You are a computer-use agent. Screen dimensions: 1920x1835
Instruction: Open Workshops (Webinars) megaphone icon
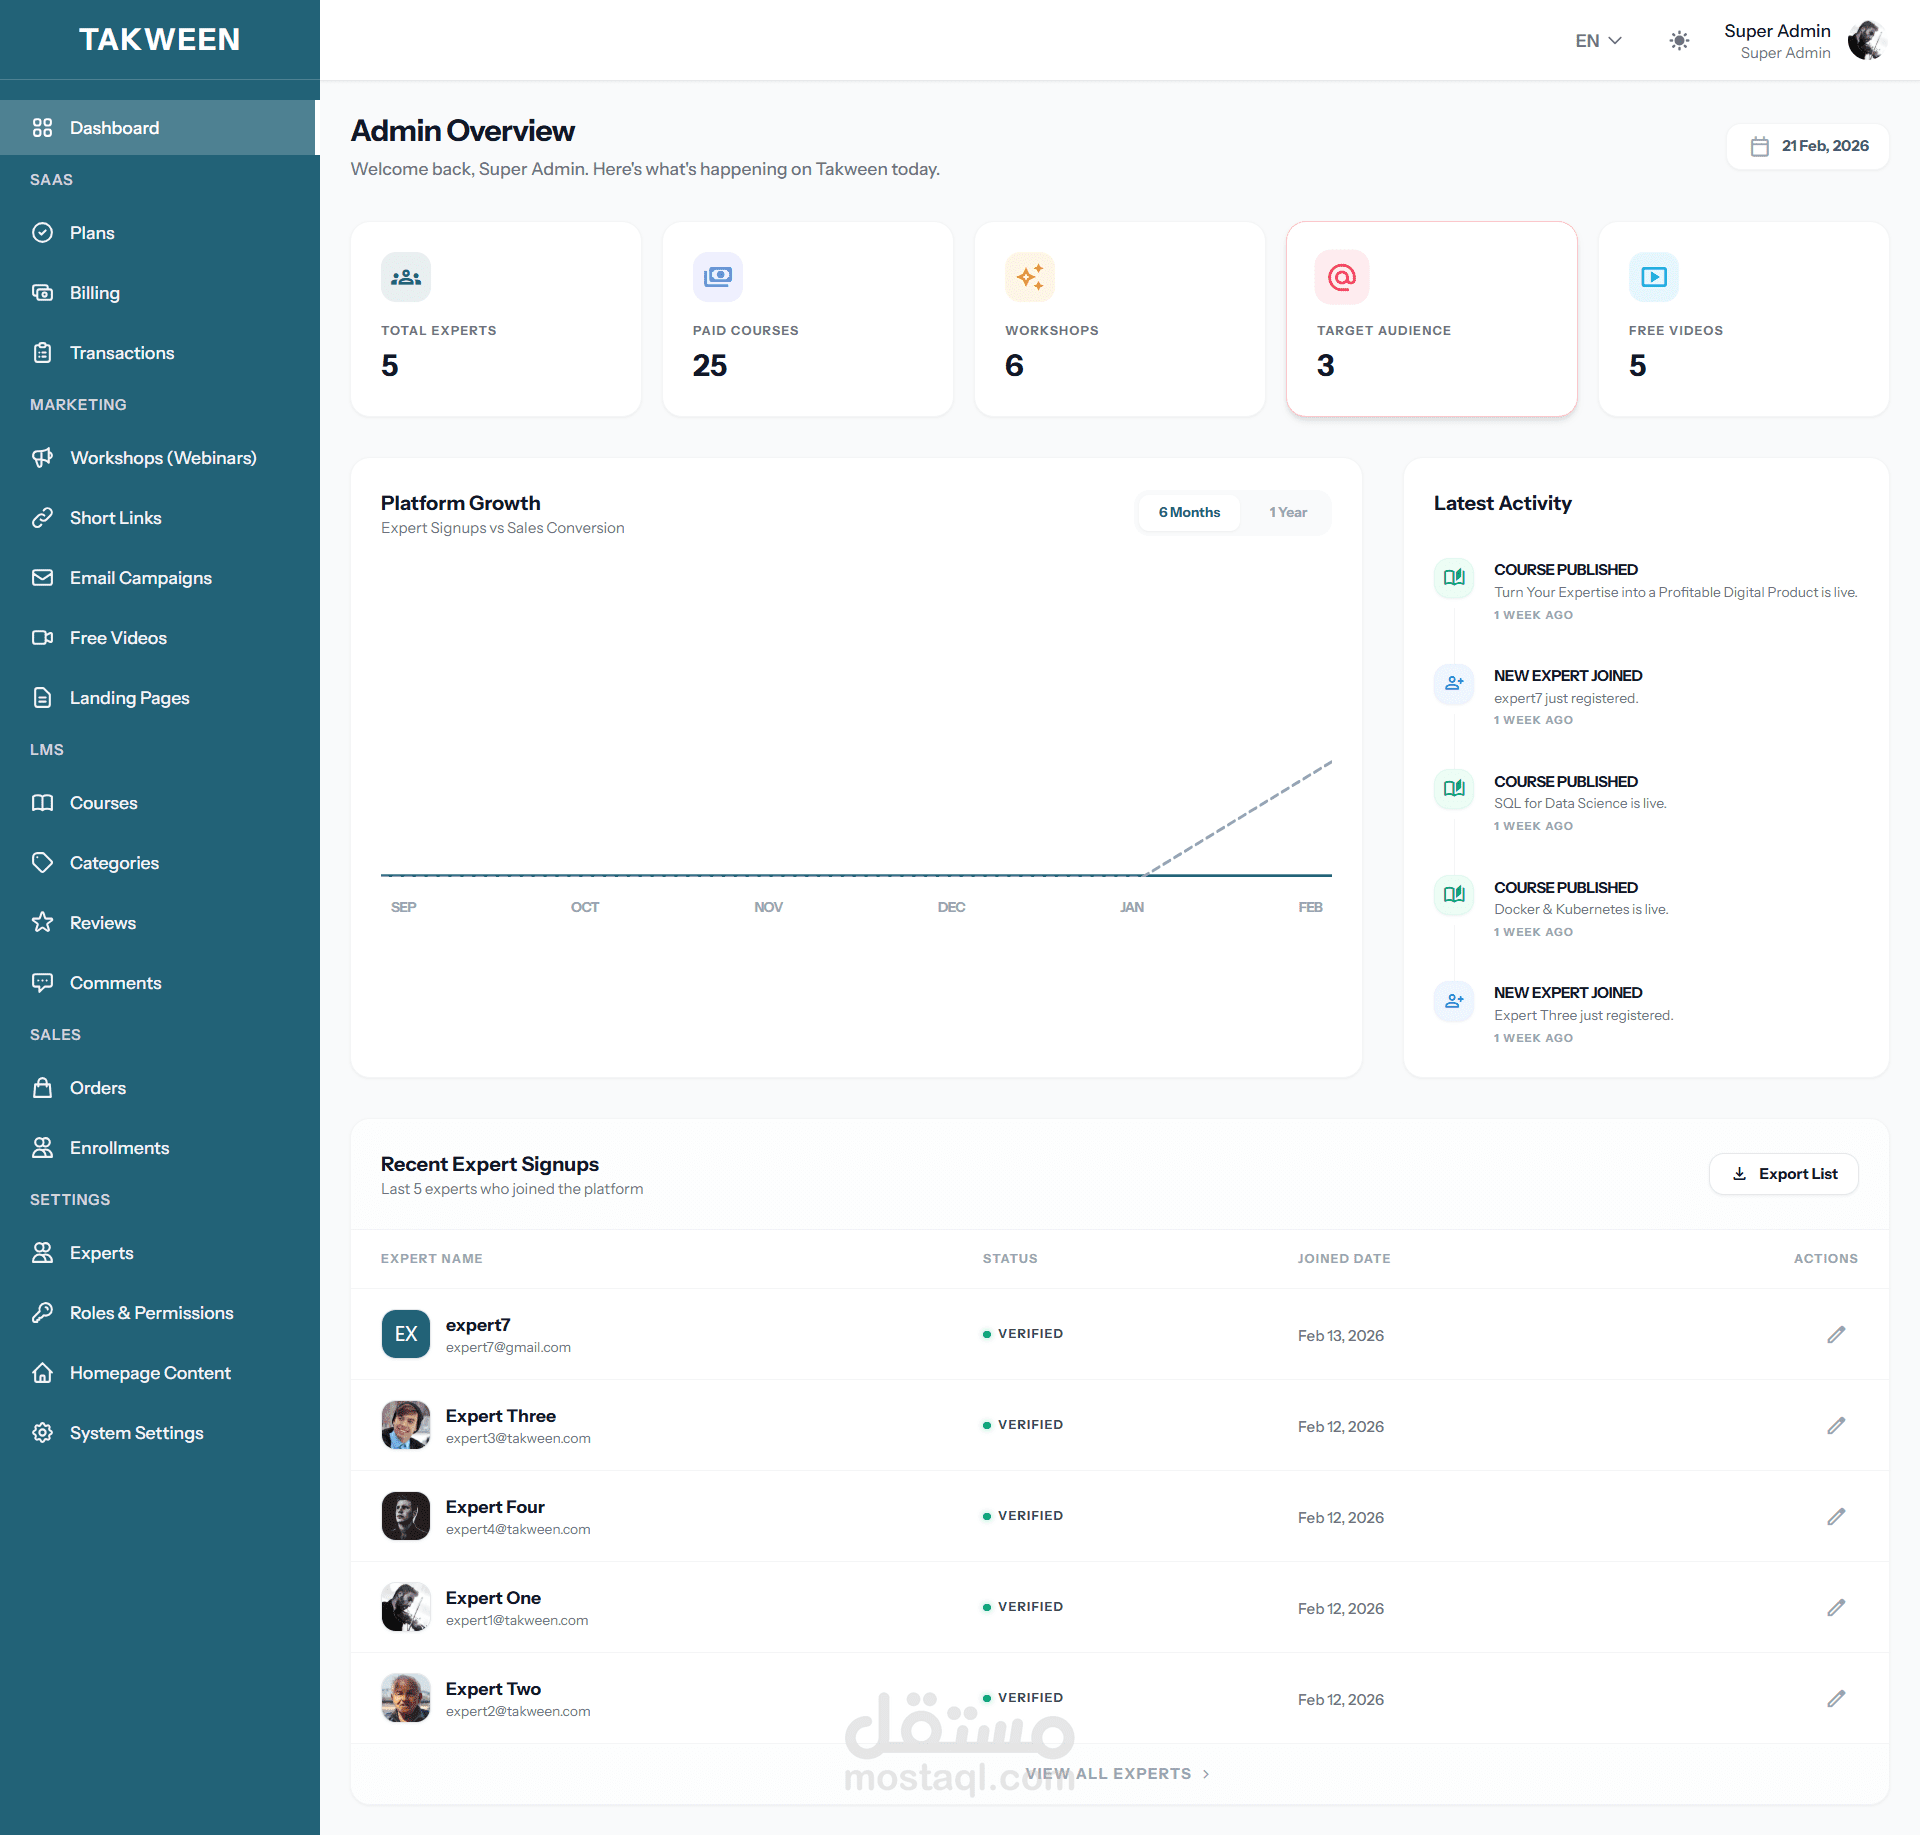coord(42,458)
